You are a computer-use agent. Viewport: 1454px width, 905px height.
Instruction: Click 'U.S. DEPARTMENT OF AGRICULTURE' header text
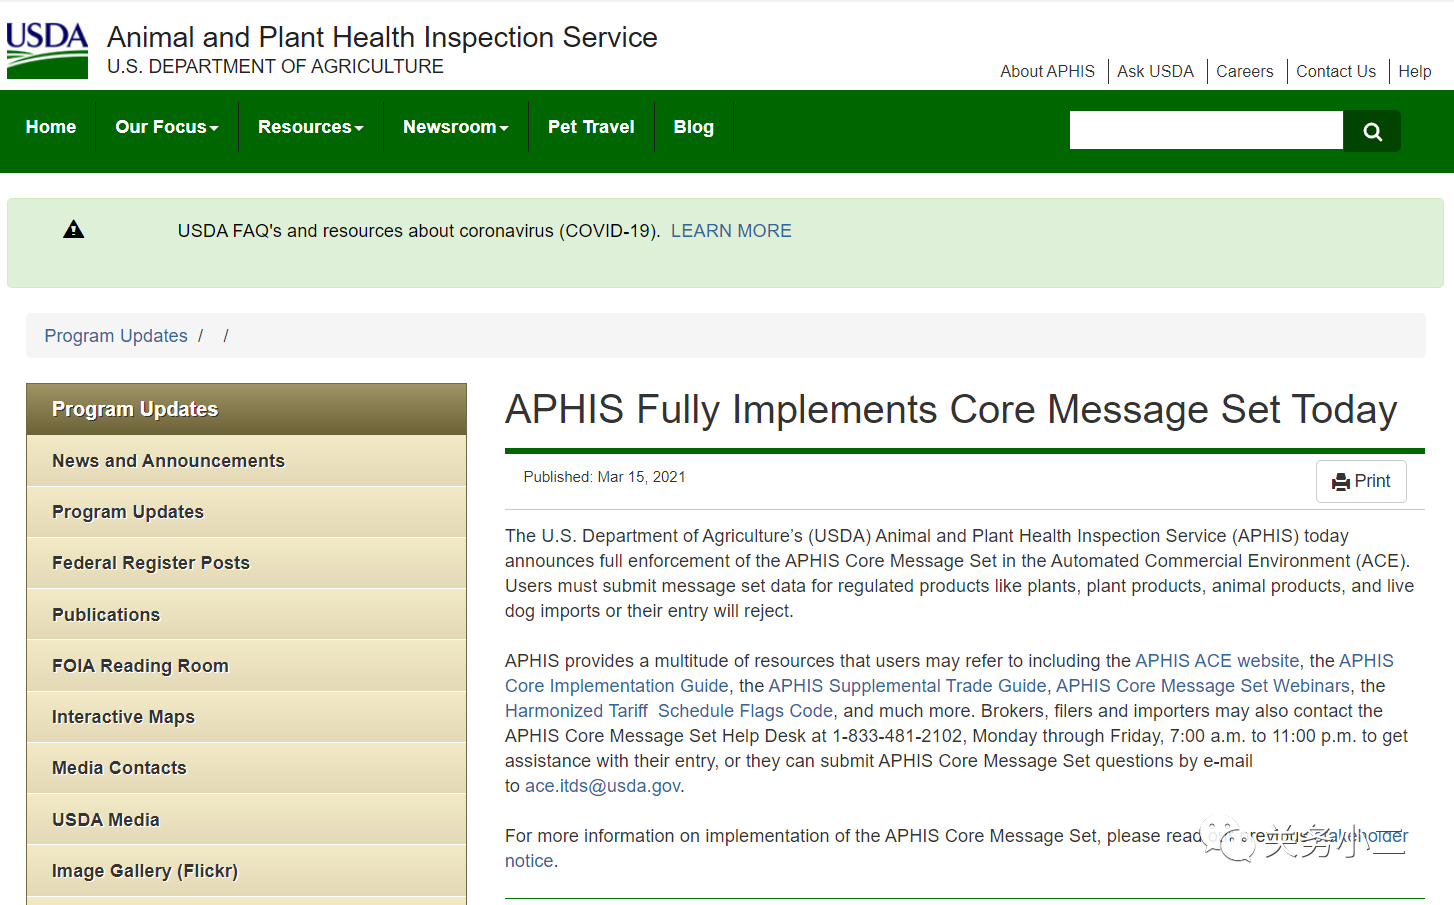(x=275, y=67)
